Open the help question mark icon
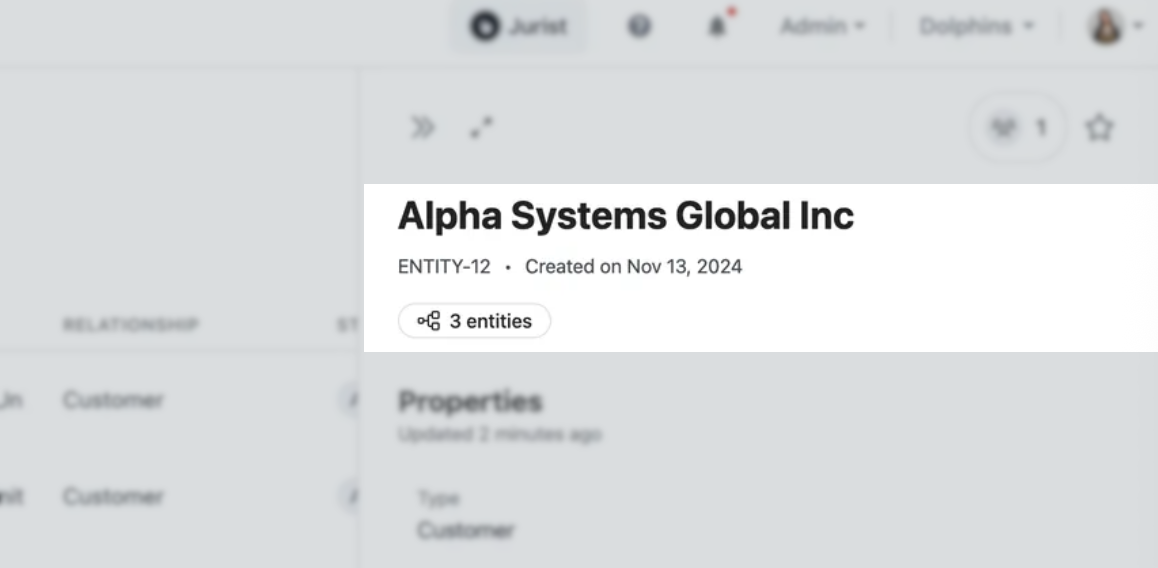Screen dimensions: 1158x568 click(x=639, y=27)
